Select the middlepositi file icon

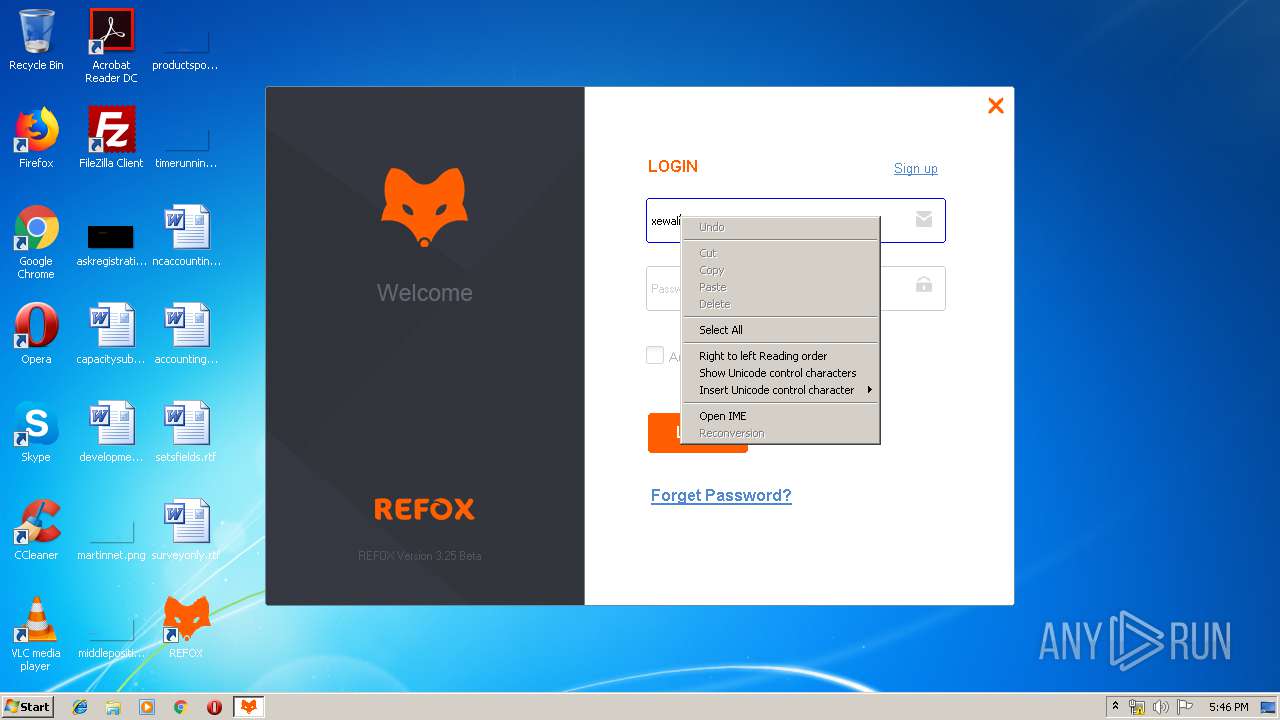click(x=111, y=639)
